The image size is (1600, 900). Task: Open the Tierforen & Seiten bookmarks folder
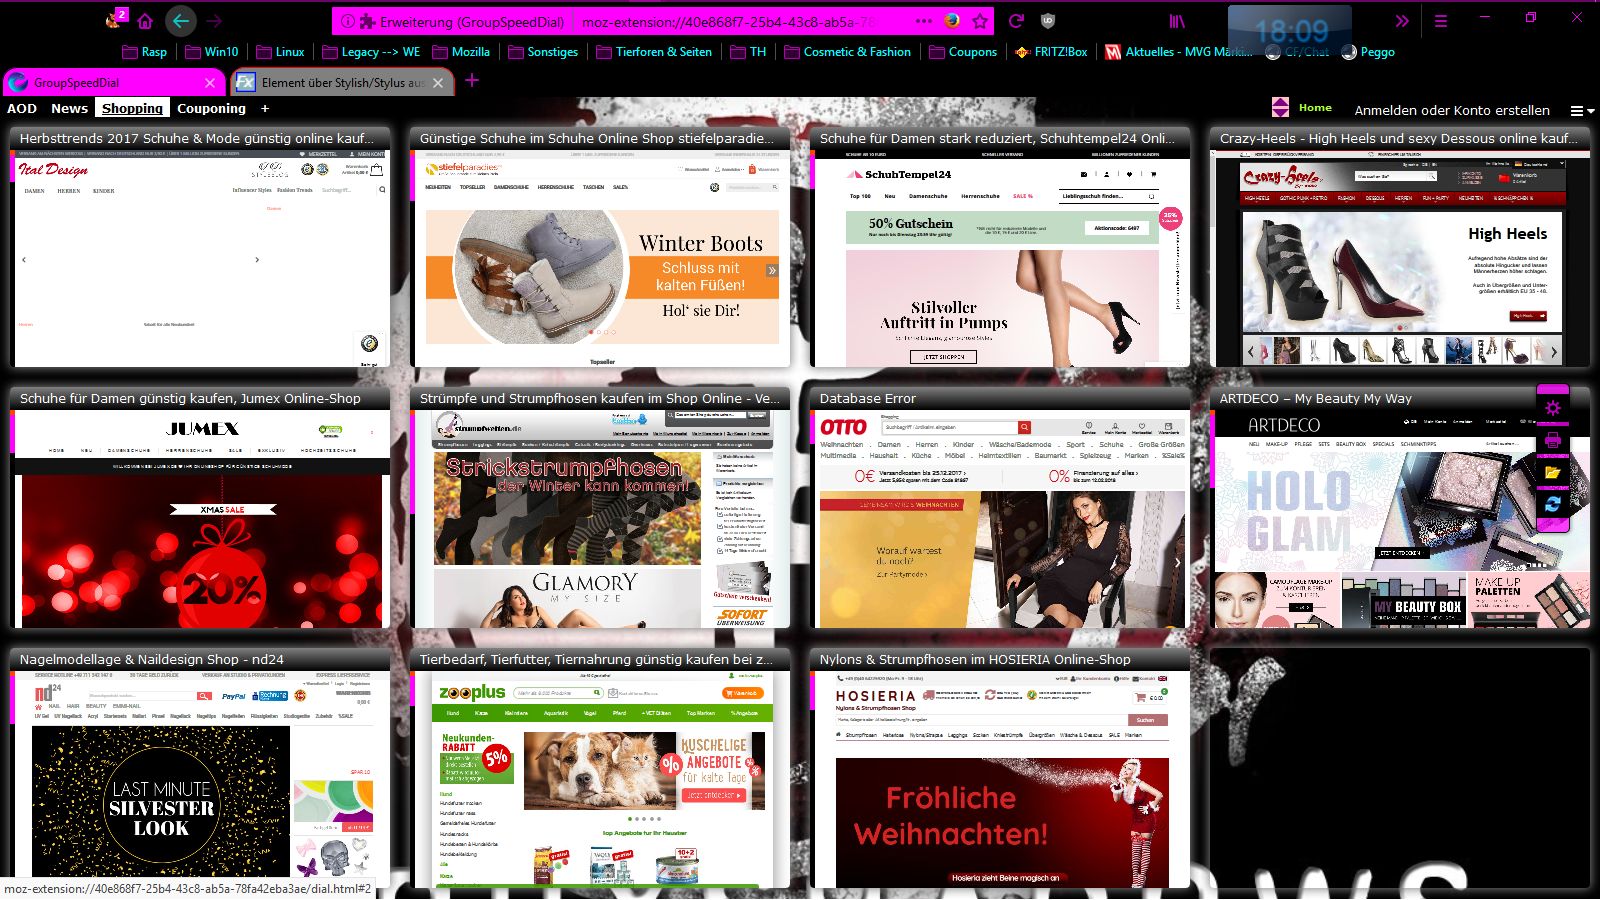coord(654,52)
